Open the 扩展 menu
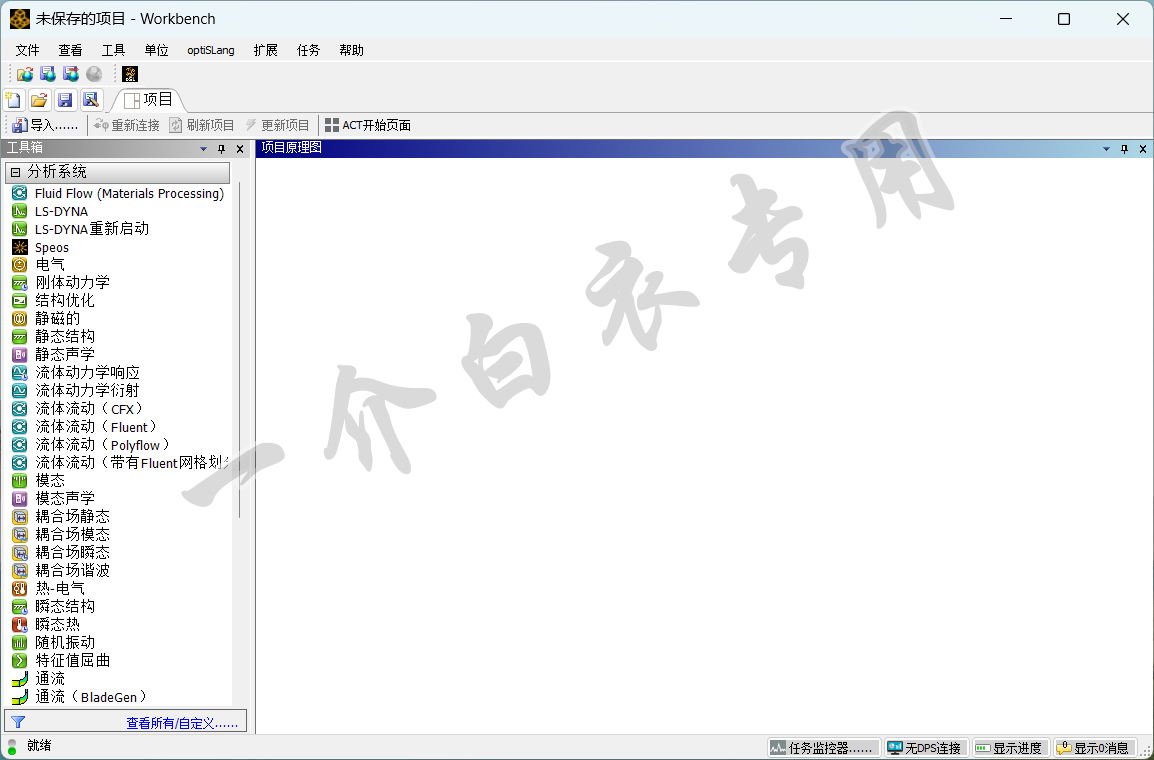This screenshot has width=1154, height=760. tap(266, 50)
